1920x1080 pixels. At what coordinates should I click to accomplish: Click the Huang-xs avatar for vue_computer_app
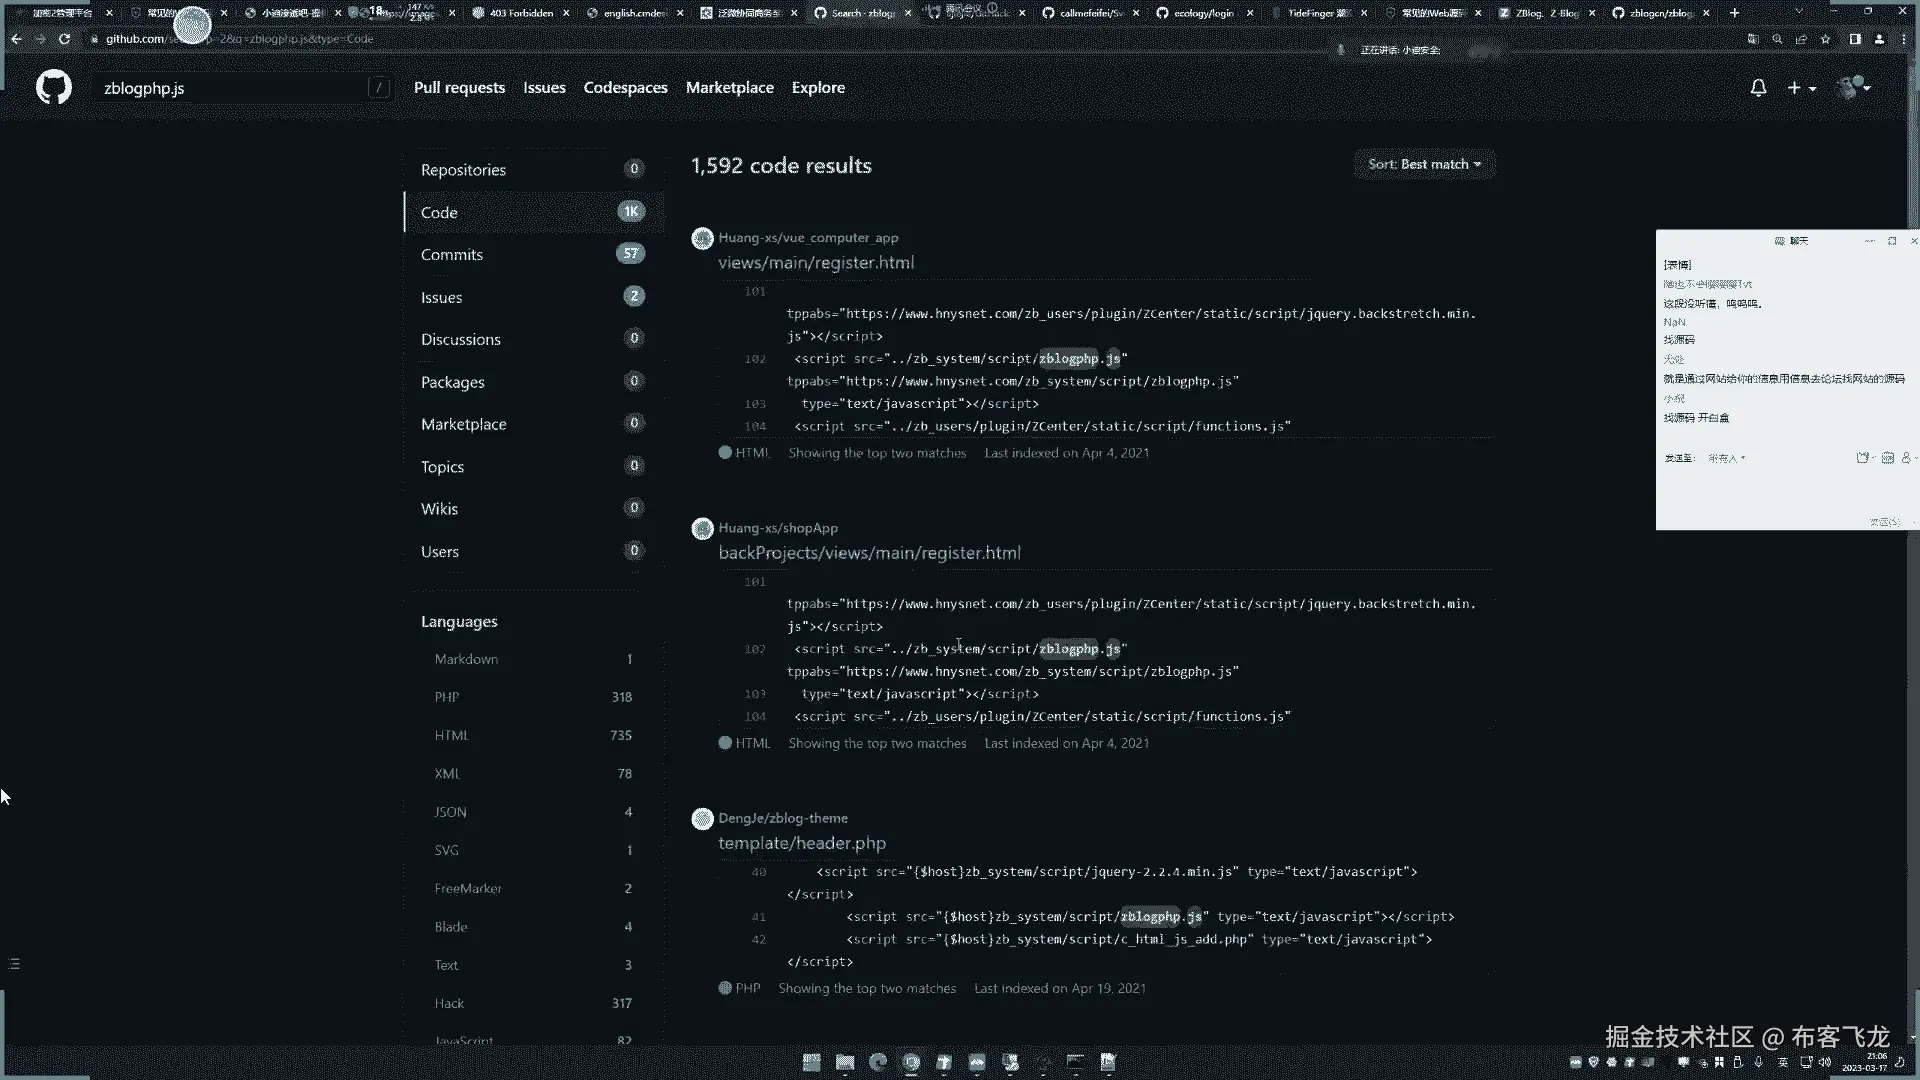coord(702,238)
